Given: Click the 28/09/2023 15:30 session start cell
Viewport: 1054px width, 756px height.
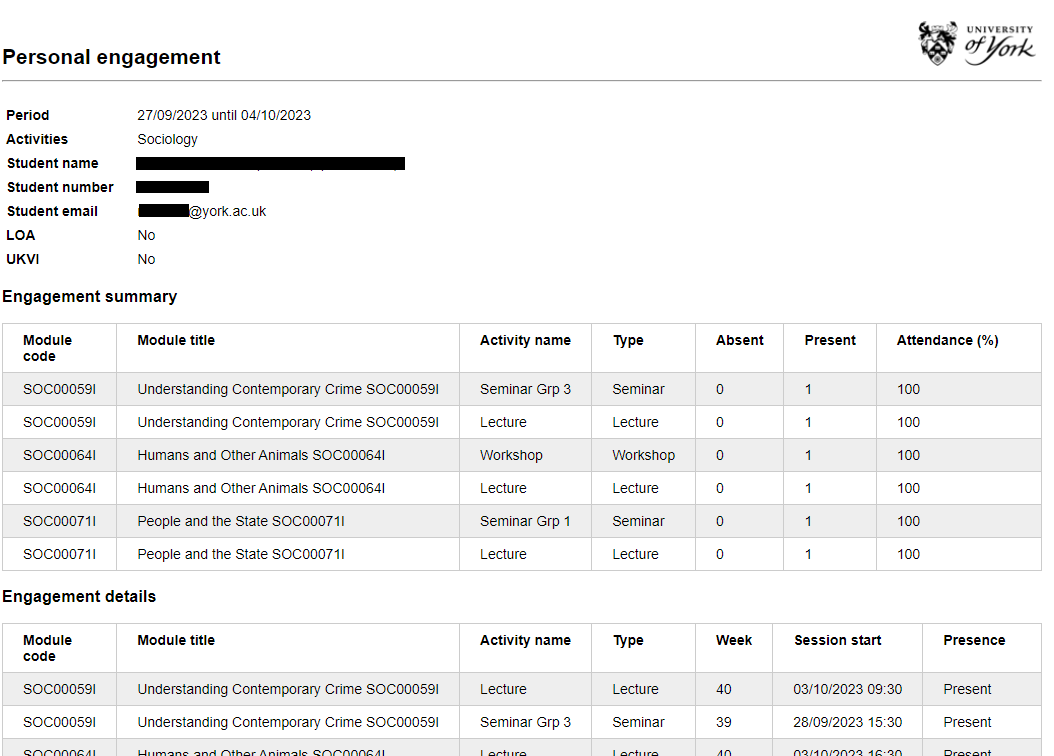Looking at the screenshot, I should pos(848,722).
